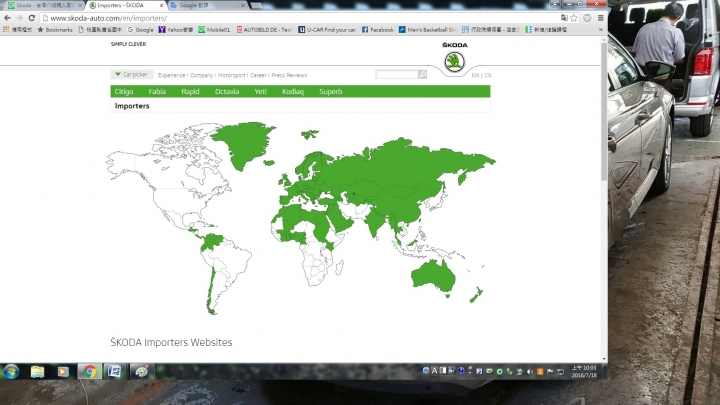Open the Chrome hamburger menu
The image size is (720, 405).
[600, 18]
